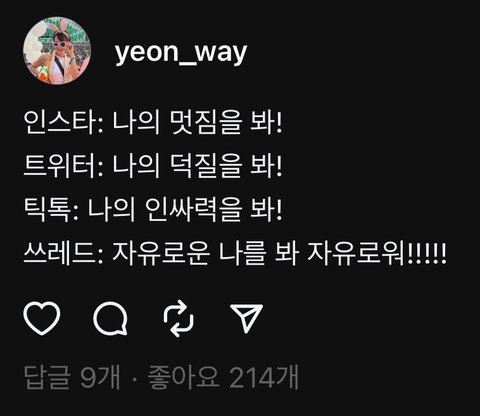Visit the yeon_way username profile
Viewport: 480px width, 416px height.
(x=181, y=53)
